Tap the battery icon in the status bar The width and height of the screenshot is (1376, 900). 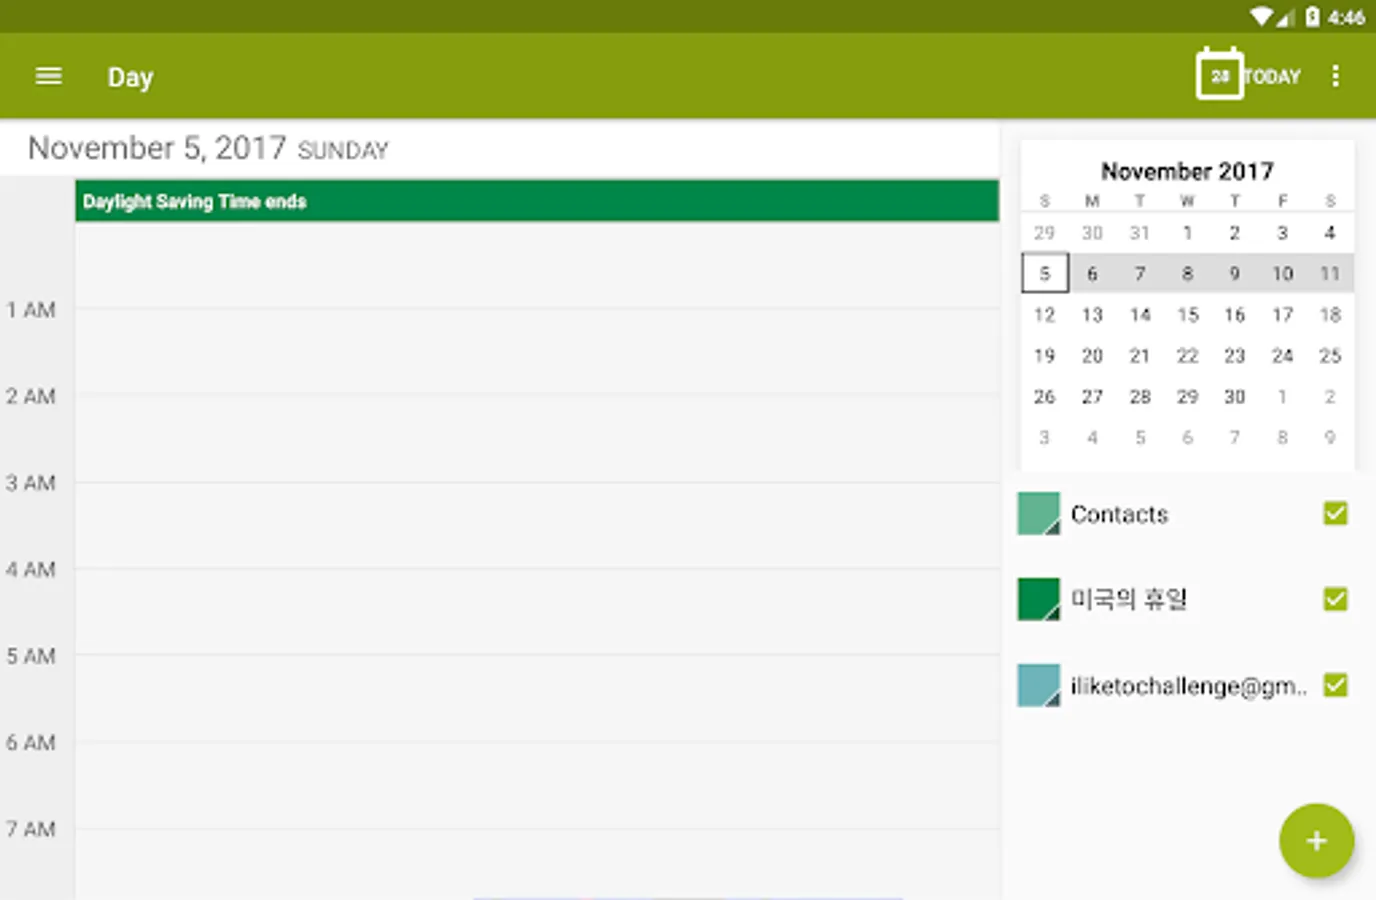point(1313,15)
